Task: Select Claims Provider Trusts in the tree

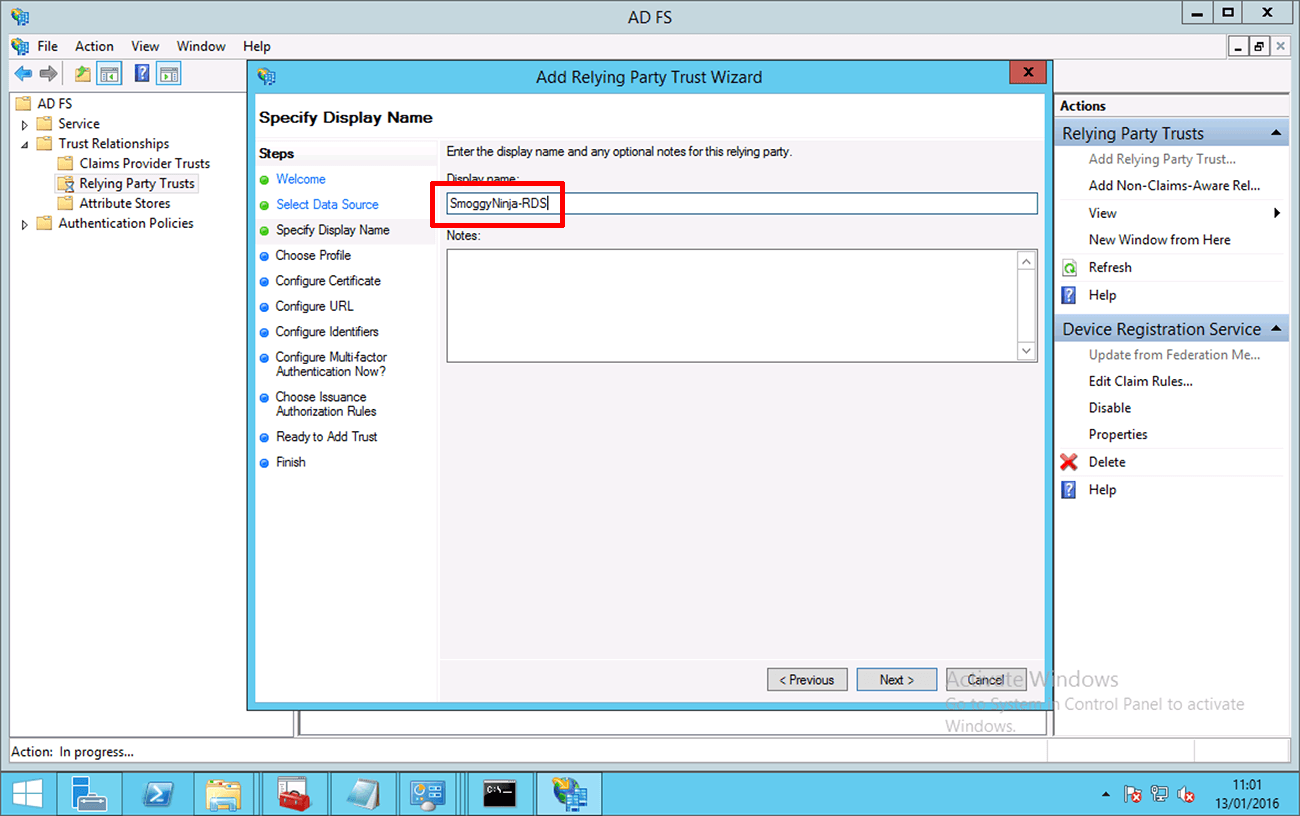Action: point(144,164)
